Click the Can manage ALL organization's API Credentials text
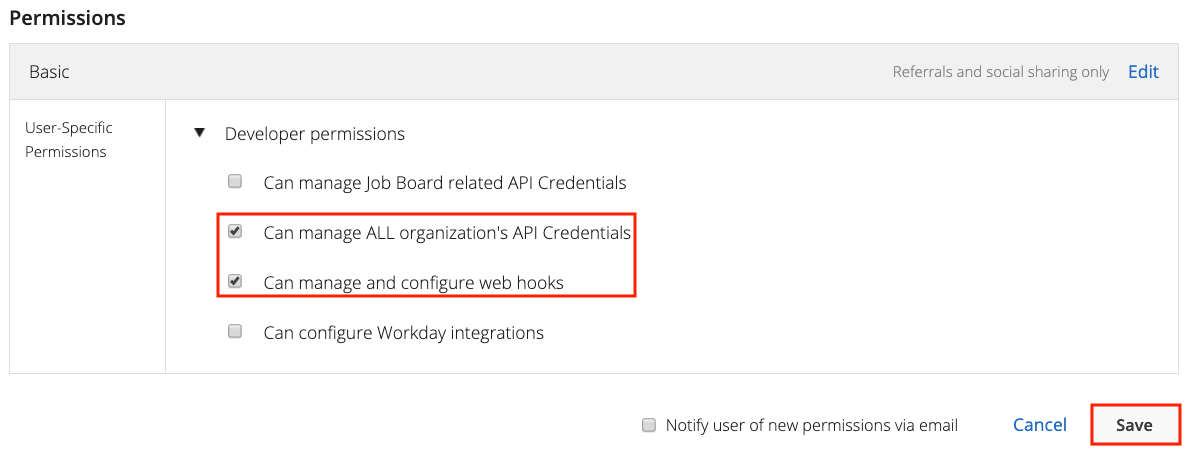The image size is (1188, 453). (x=447, y=233)
